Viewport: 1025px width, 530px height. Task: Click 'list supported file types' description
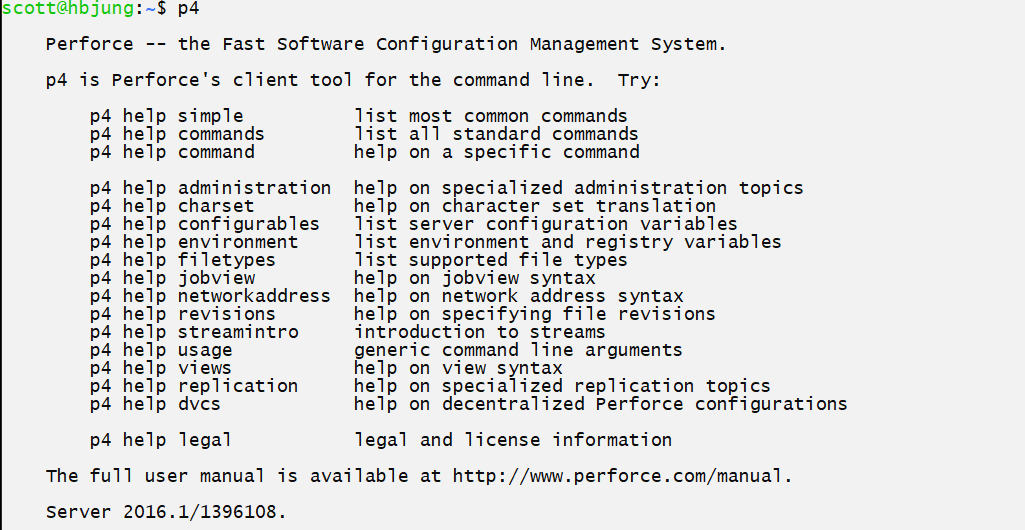point(491,260)
